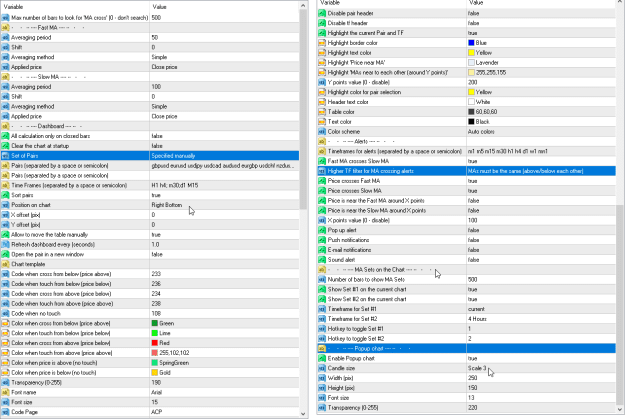Viewport: 625px width, 419px height.
Task: Toggle the 'Price crosses Fast MA' true value
Action: (472, 181)
